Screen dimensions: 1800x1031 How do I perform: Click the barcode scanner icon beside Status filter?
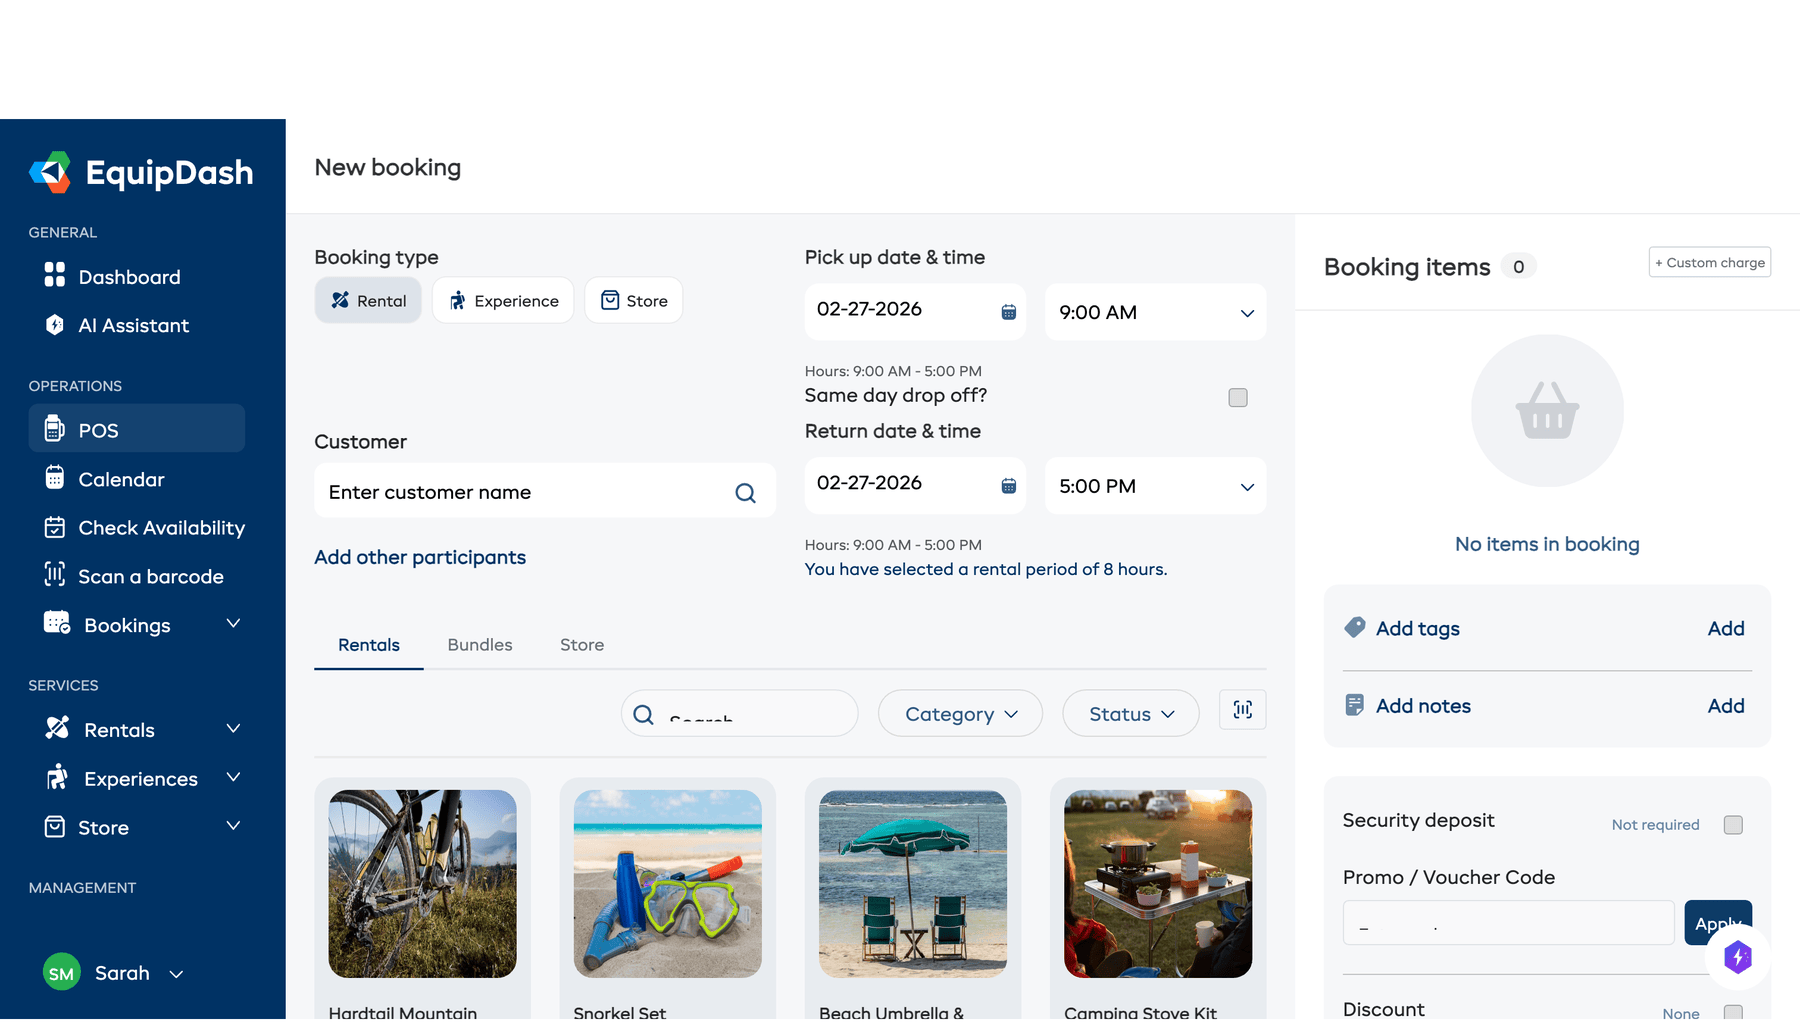1242,710
